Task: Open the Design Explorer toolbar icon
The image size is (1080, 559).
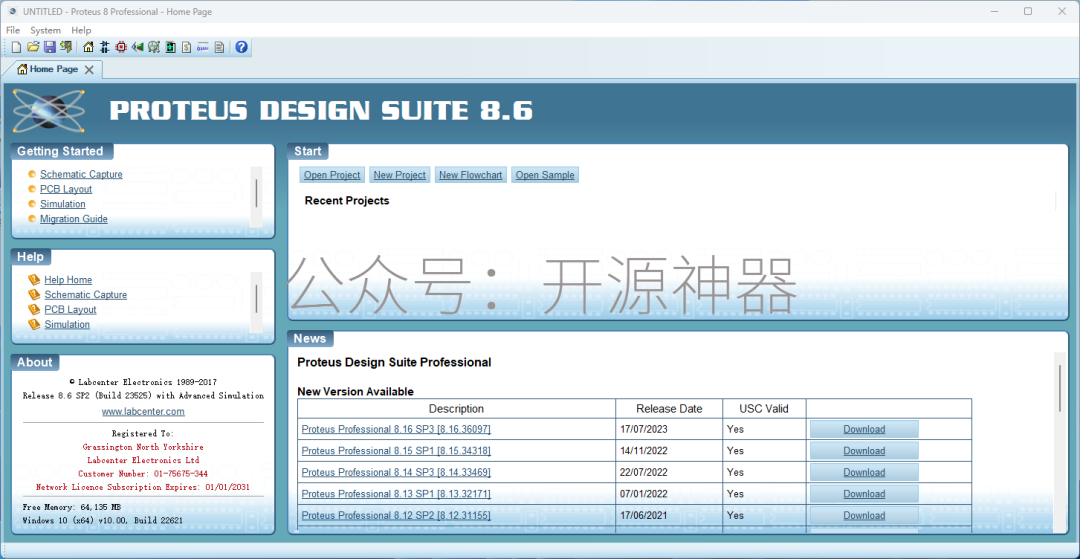Action: pos(170,47)
